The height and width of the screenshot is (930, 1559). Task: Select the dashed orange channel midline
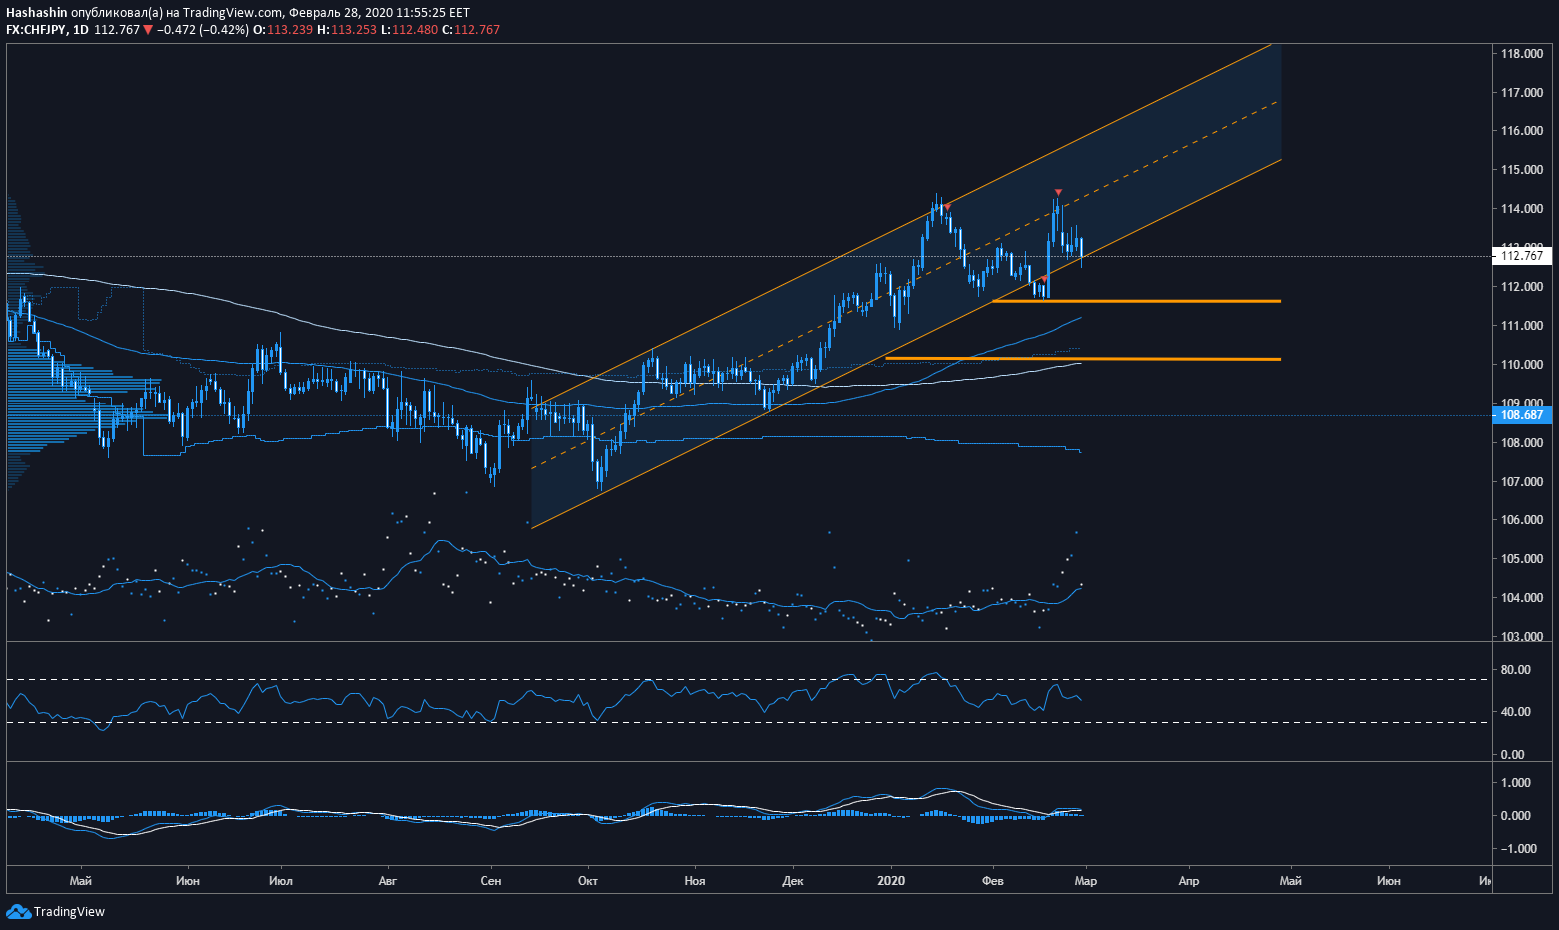point(905,284)
